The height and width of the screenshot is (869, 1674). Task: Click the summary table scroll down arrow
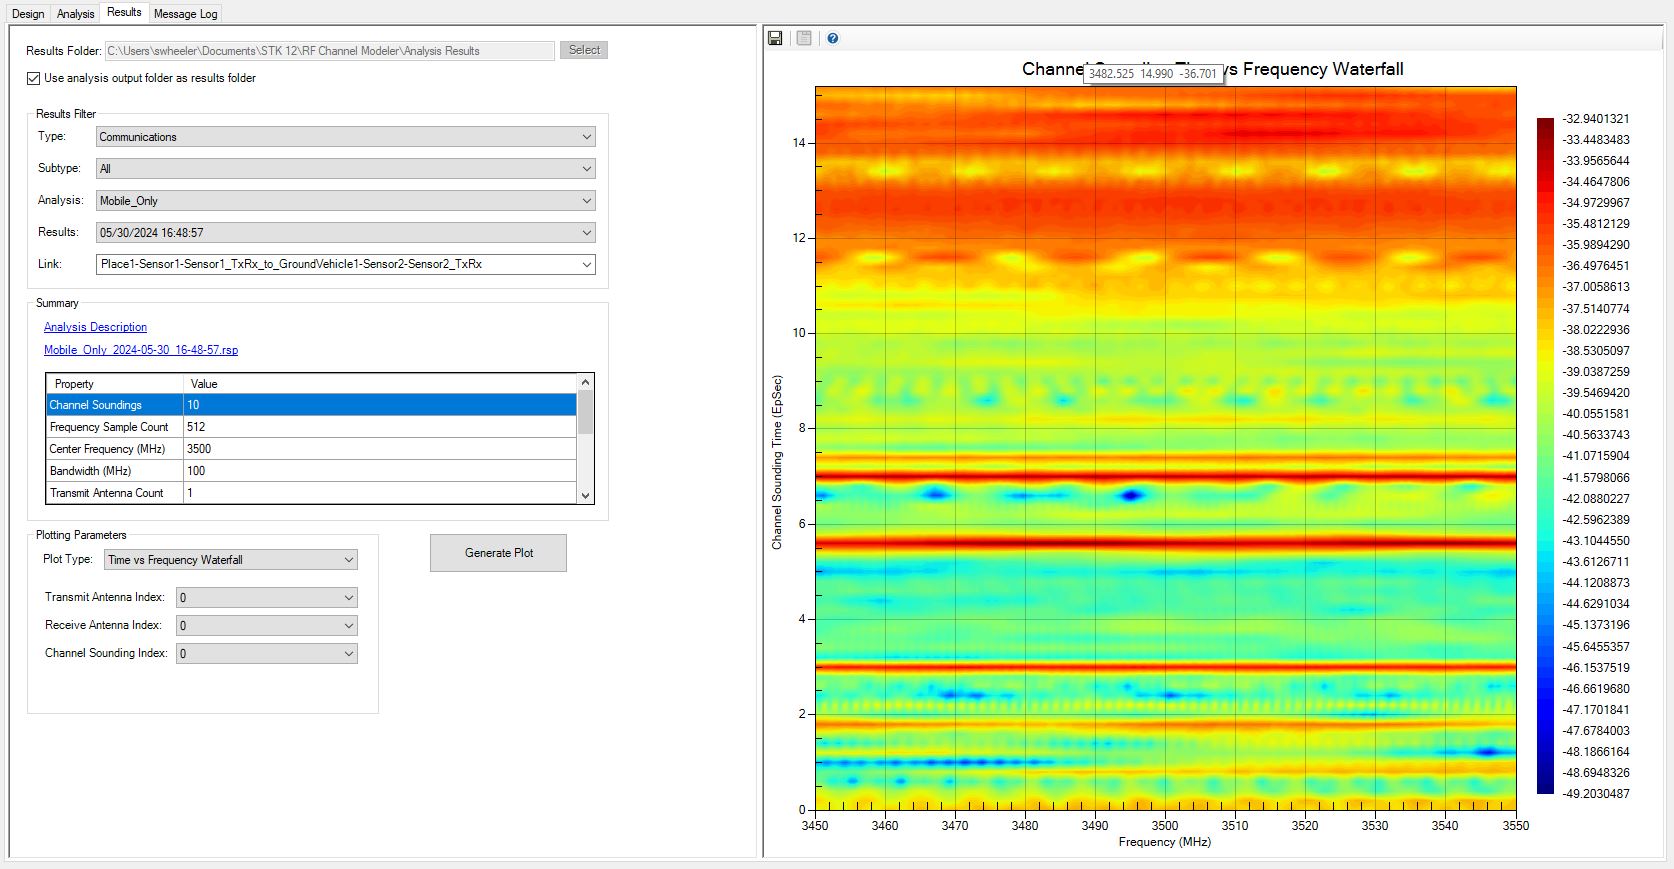[586, 495]
